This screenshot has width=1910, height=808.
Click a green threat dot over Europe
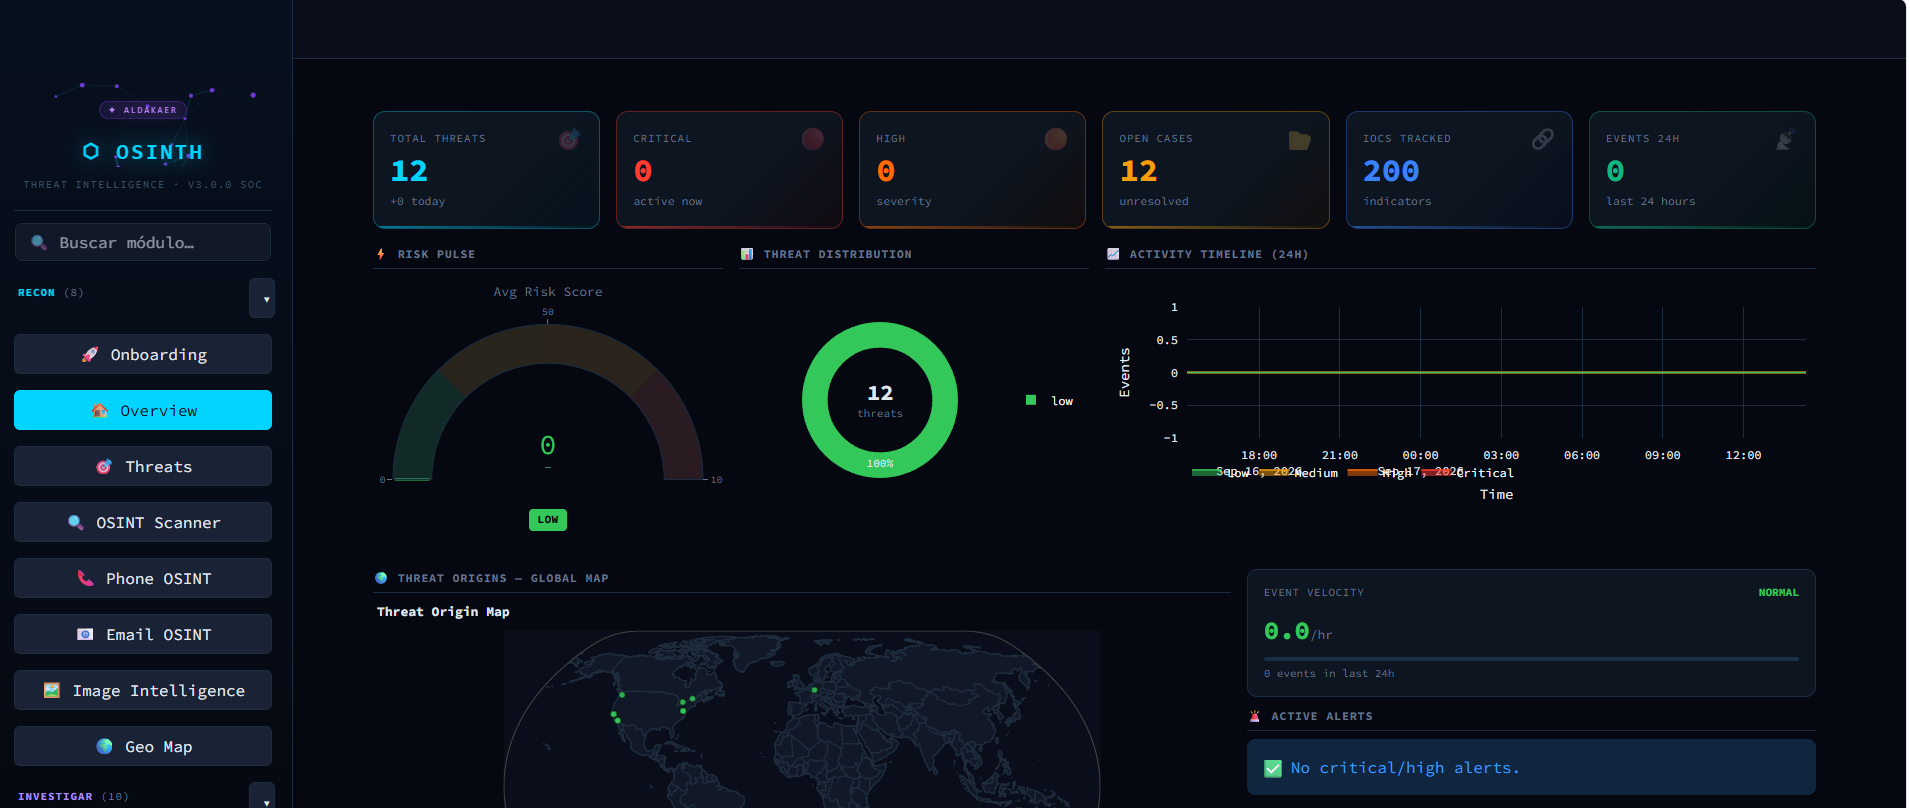coord(814,689)
